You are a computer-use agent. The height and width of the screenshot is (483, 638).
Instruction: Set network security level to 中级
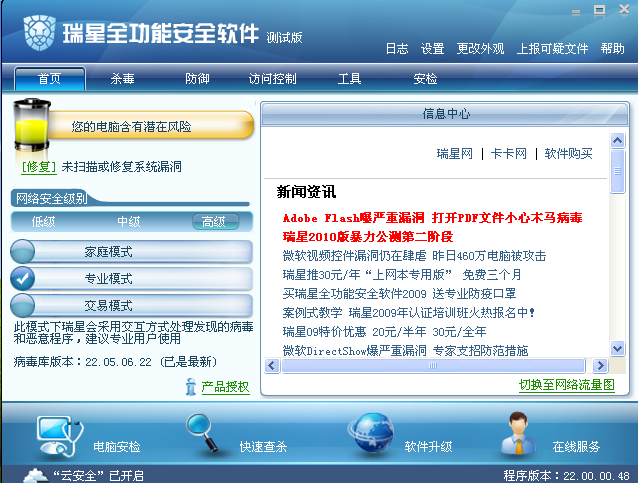129,222
